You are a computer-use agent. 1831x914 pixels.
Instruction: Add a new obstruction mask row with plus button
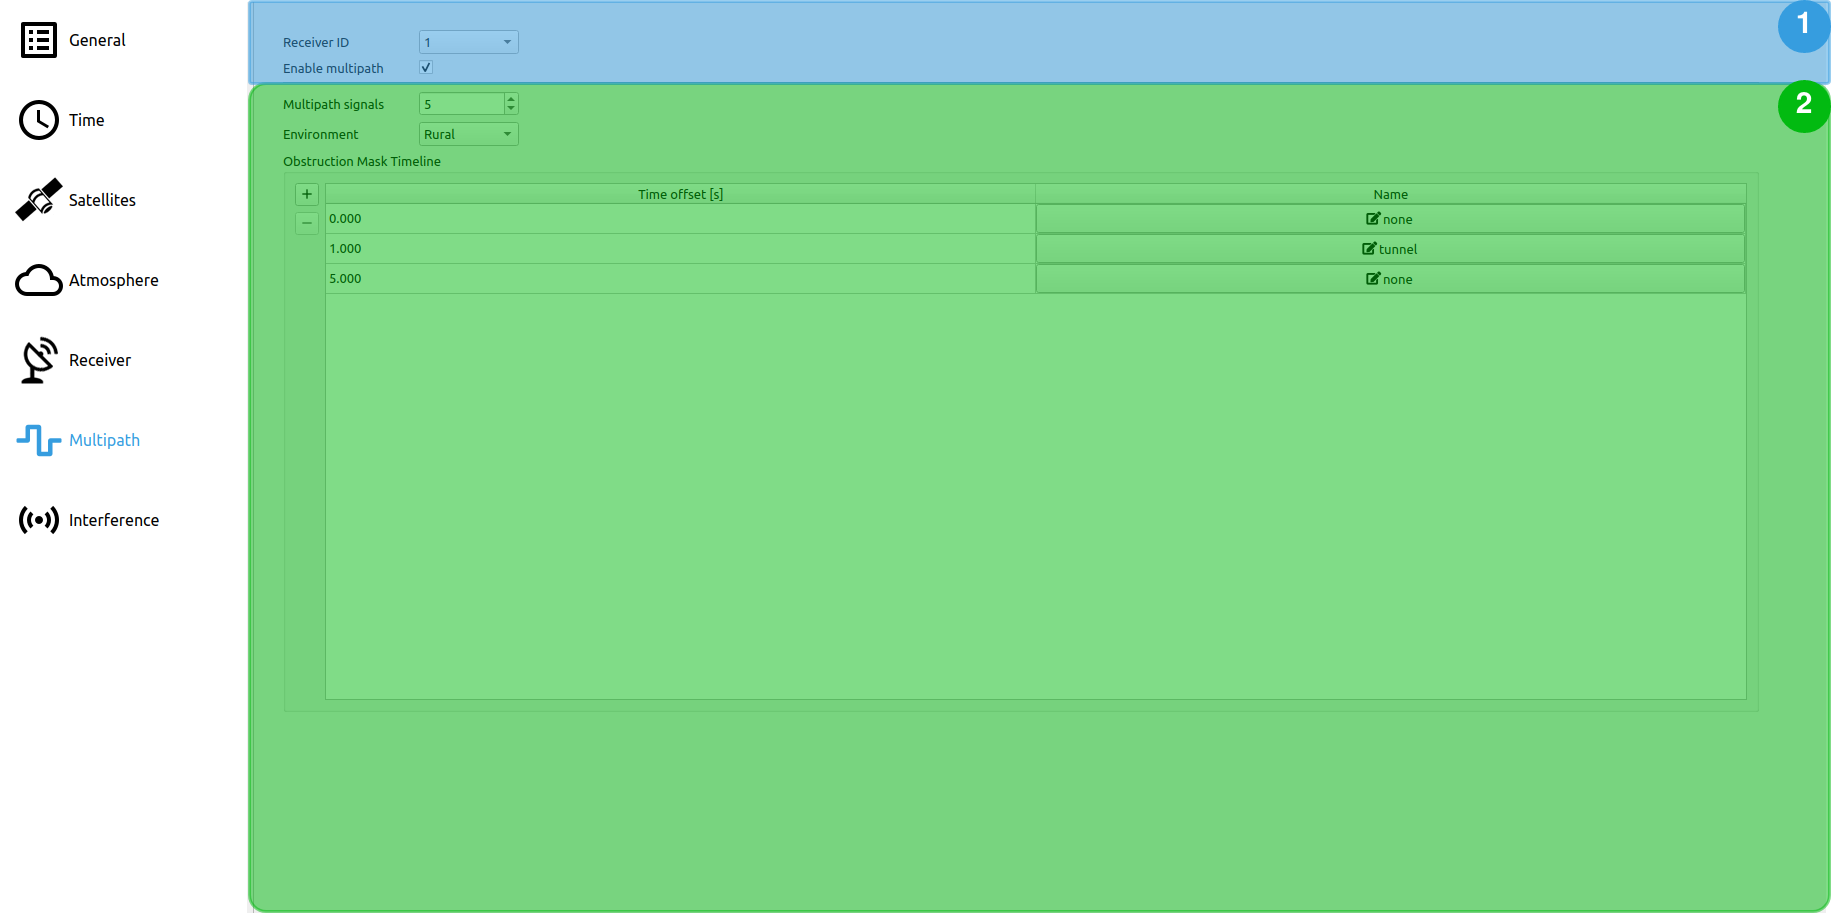coord(306,194)
